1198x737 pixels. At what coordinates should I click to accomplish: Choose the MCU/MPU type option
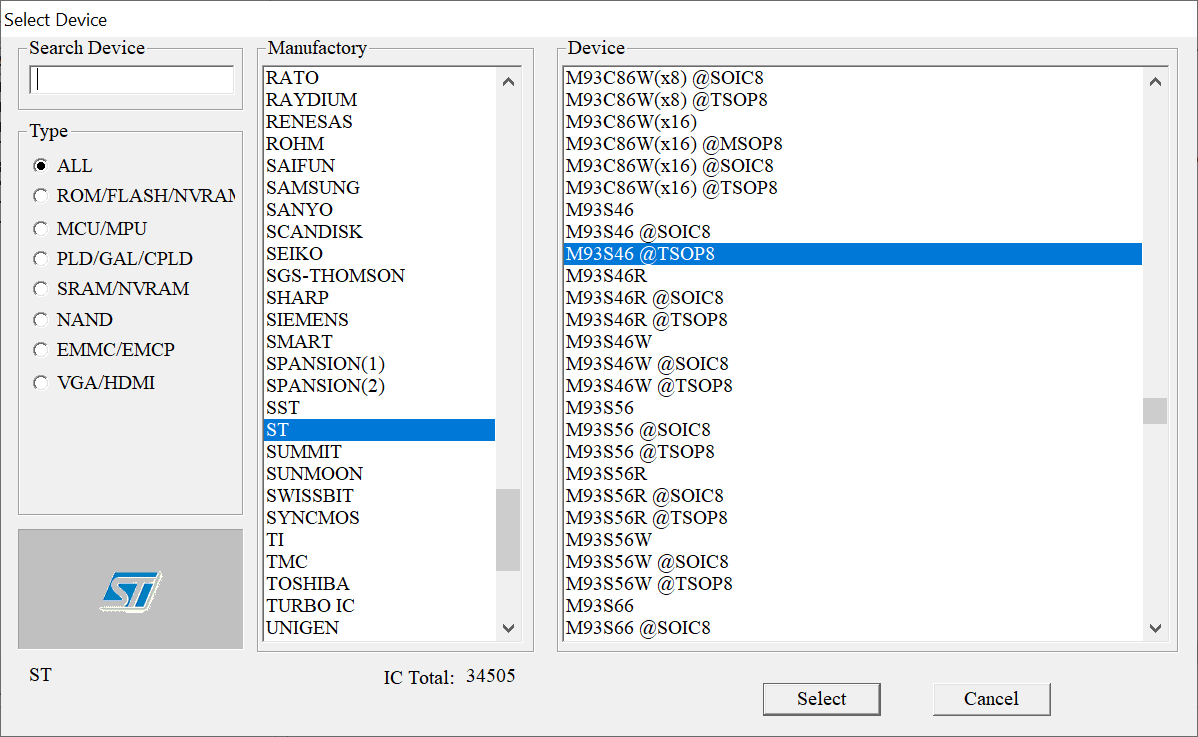pos(41,228)
